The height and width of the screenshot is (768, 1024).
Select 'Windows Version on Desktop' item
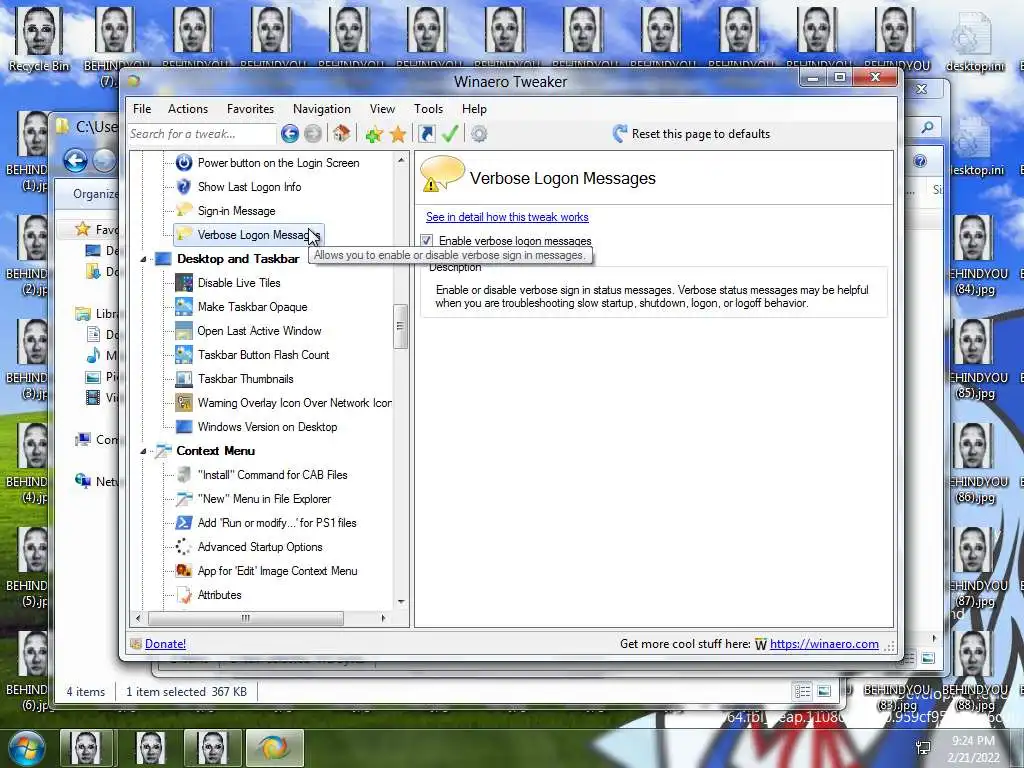267,427
